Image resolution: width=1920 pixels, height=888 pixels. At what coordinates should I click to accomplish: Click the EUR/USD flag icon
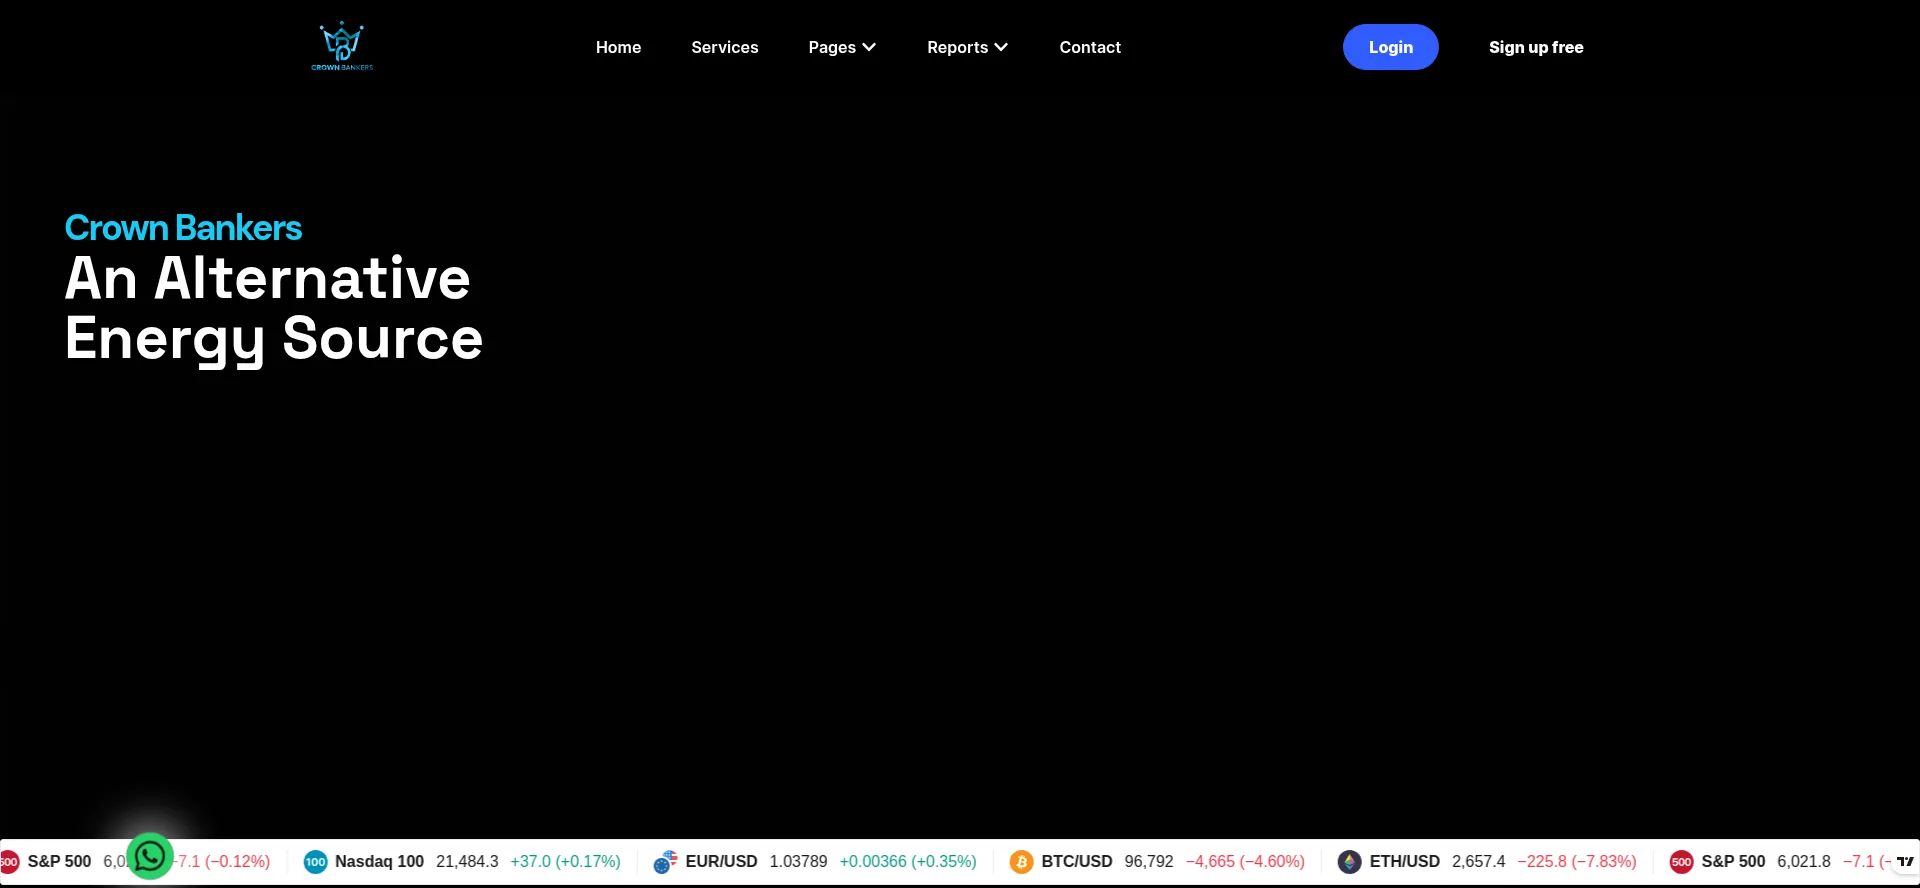click(x=666, y=862)
